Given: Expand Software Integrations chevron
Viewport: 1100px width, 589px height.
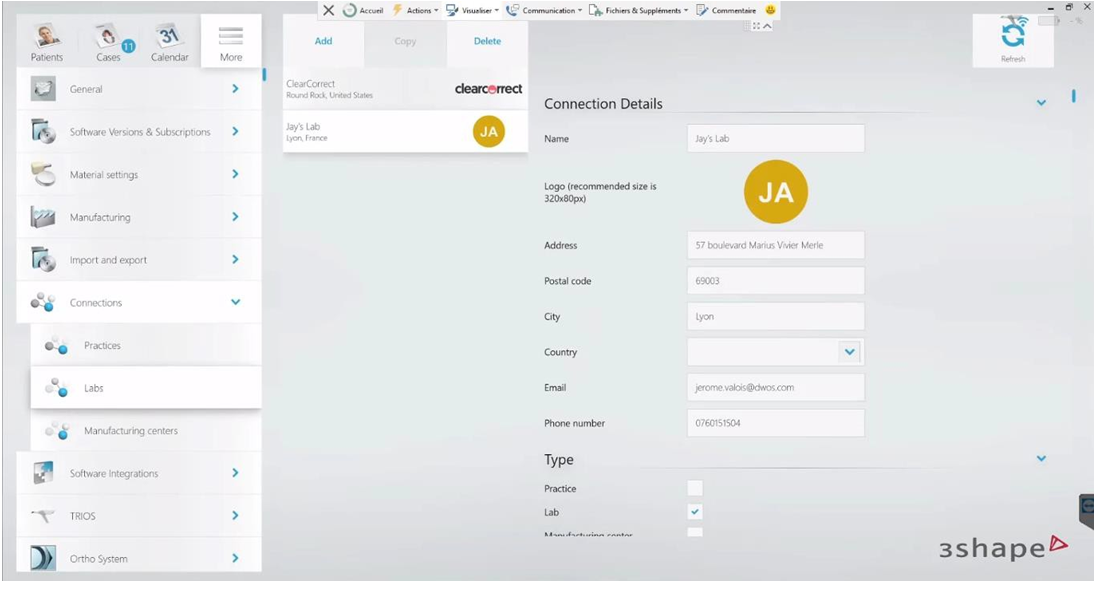Looking at the screenshot, I should point(236,473).
